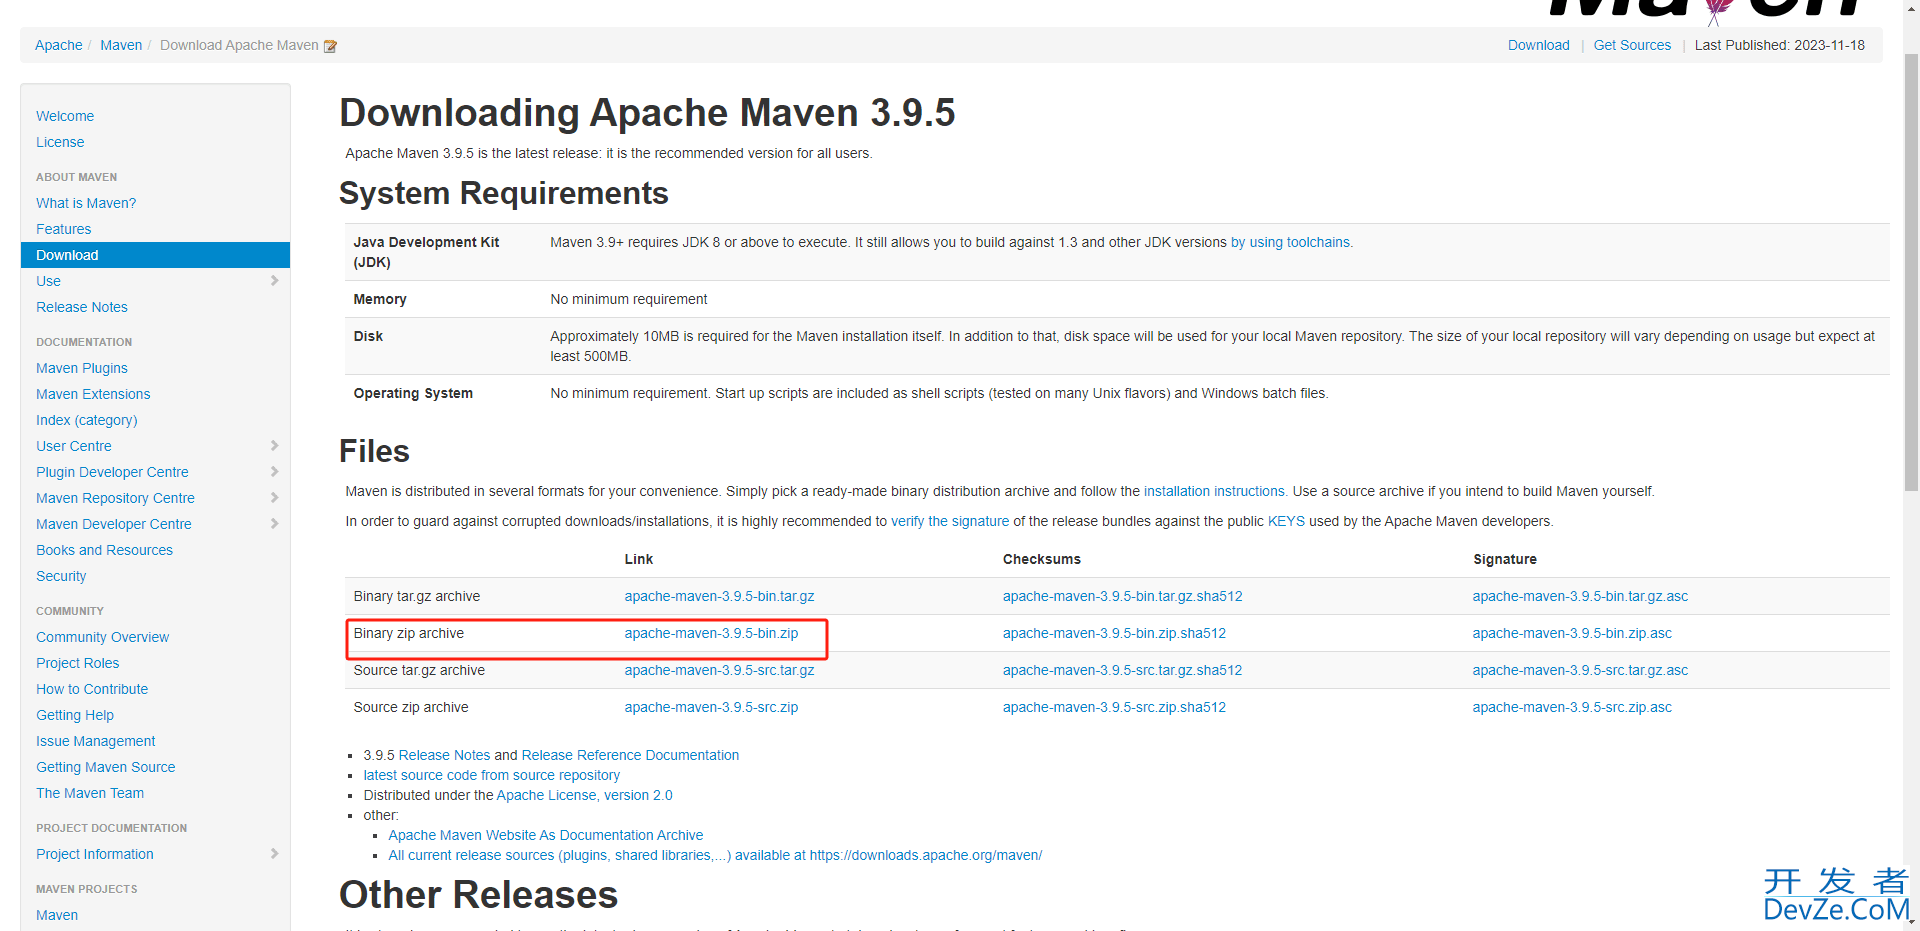Viewport: 1920px width, 931px height.
Task: Open the KEYS link
Action: coord(1286,521)
